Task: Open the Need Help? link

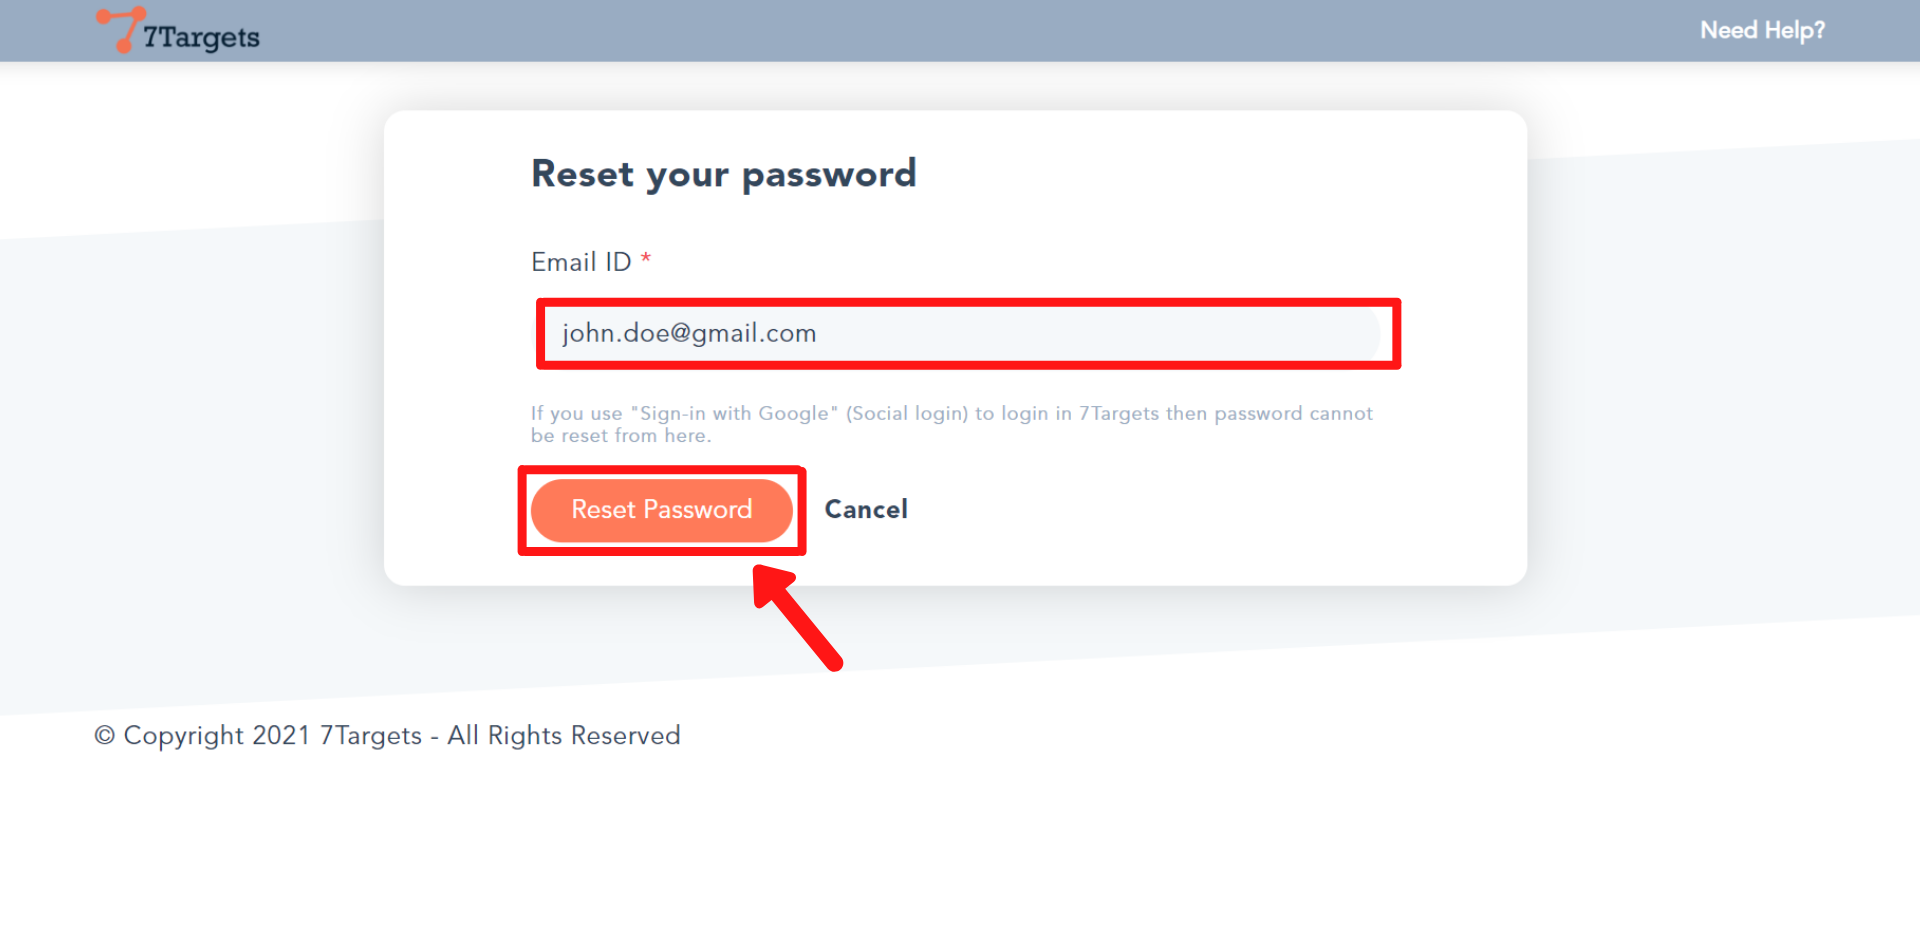Action: pyautogui.click(x=1762, y=30)
